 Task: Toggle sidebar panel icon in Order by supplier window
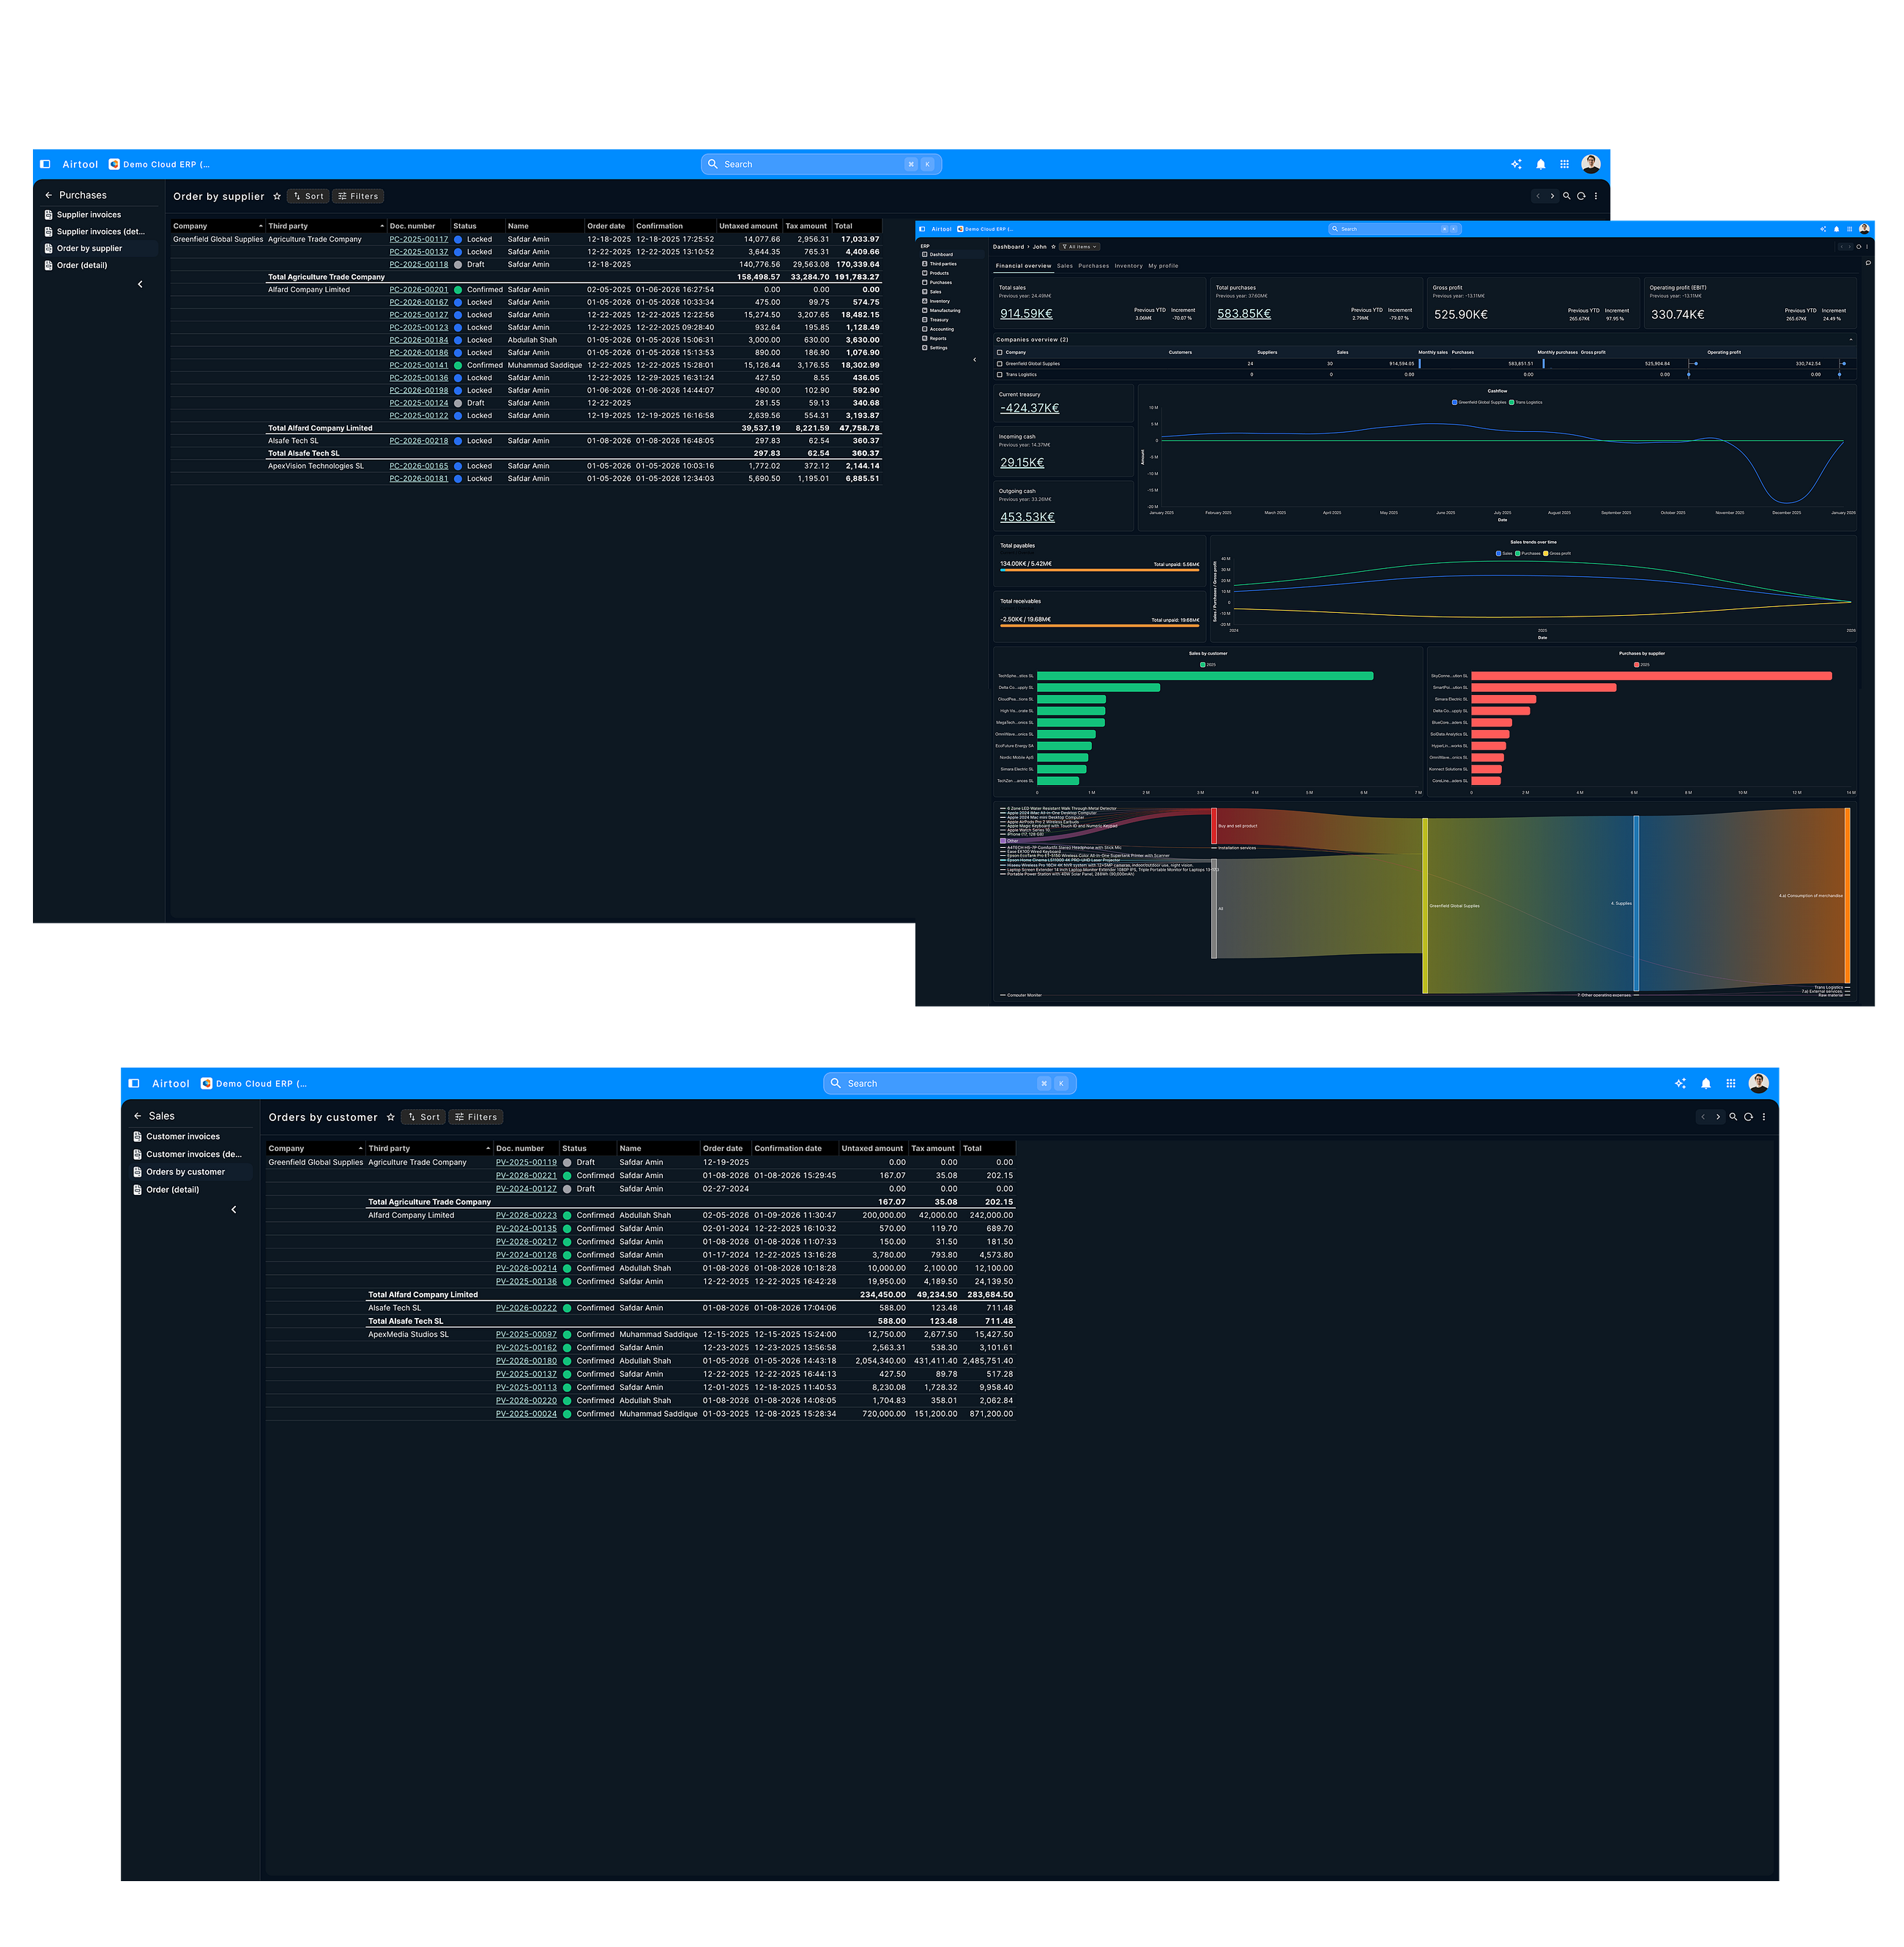(45, 164)
